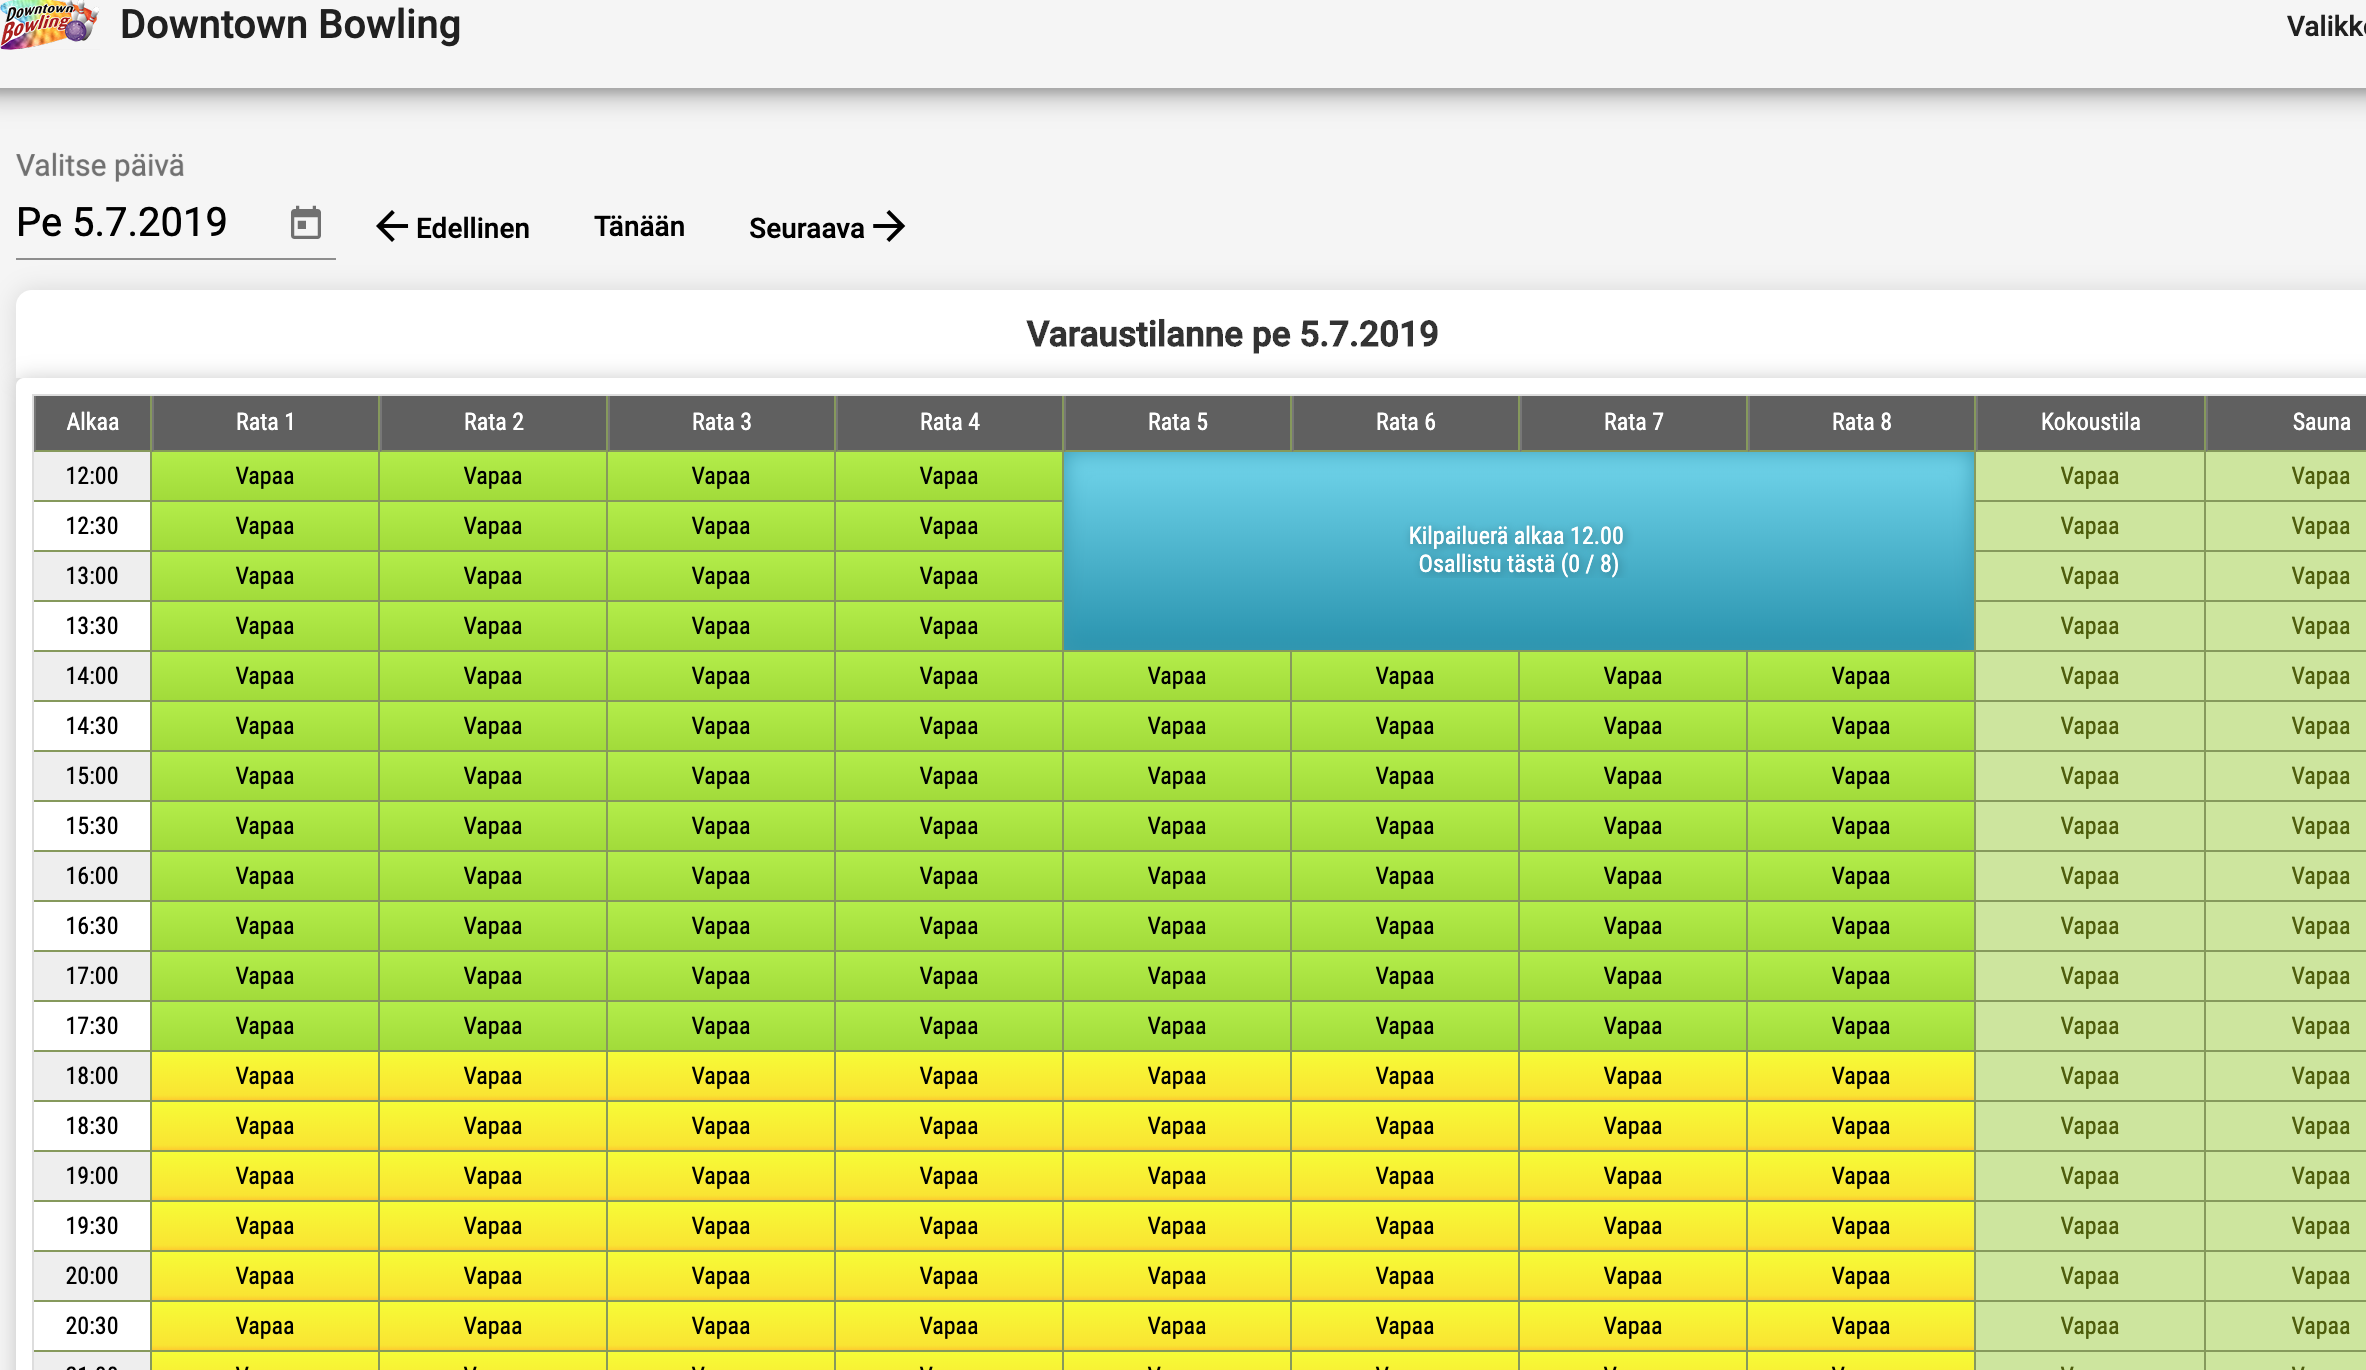Book Rata 3 at 17:00
The height and width of the screenshot is (1370, 2366).
coord(721,976)
